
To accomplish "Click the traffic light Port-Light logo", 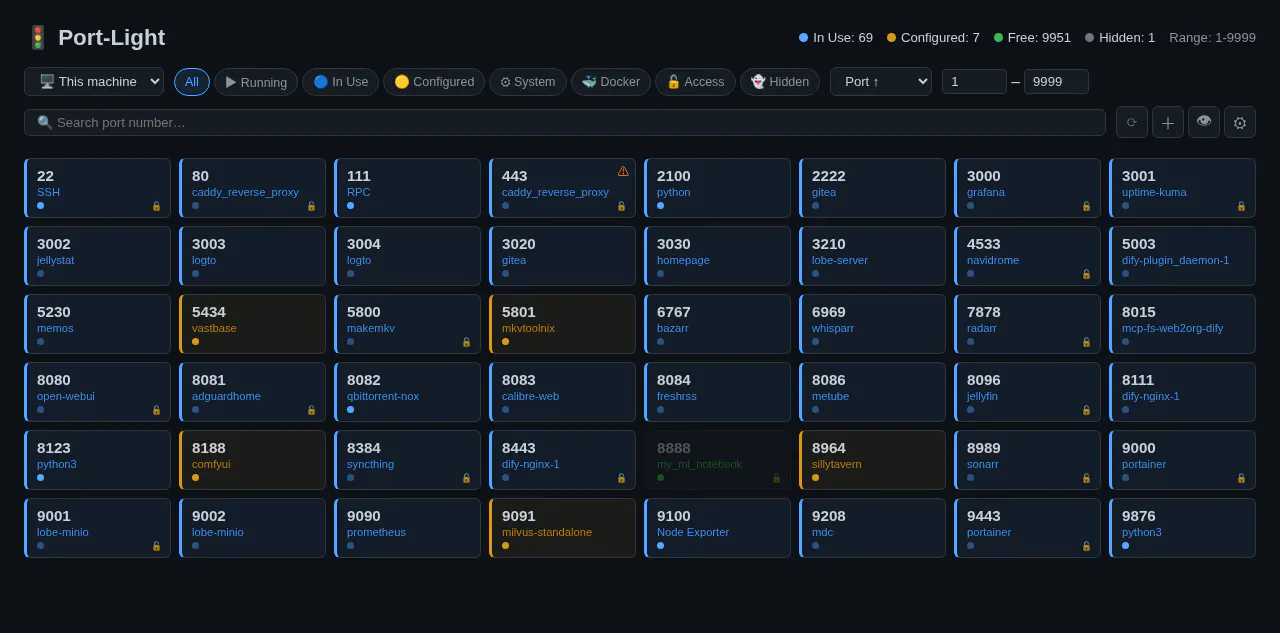I will (38, 38).
